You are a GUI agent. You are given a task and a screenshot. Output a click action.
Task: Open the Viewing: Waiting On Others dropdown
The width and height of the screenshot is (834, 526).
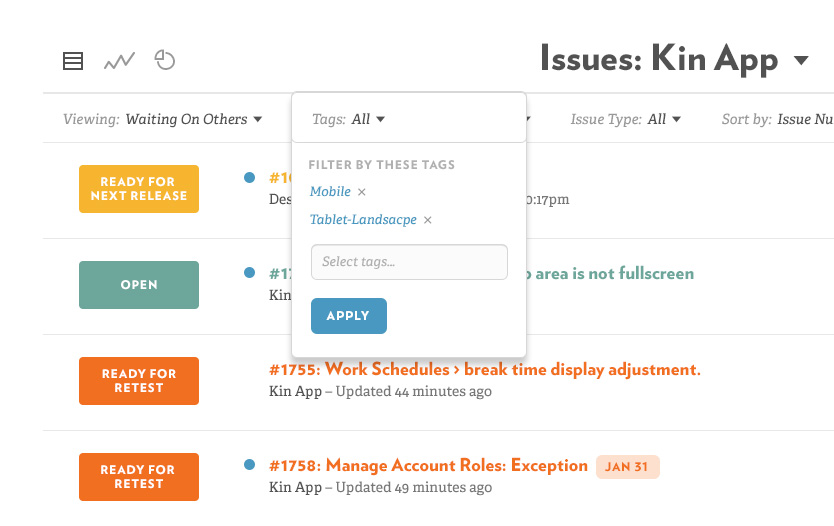[163, 119]
